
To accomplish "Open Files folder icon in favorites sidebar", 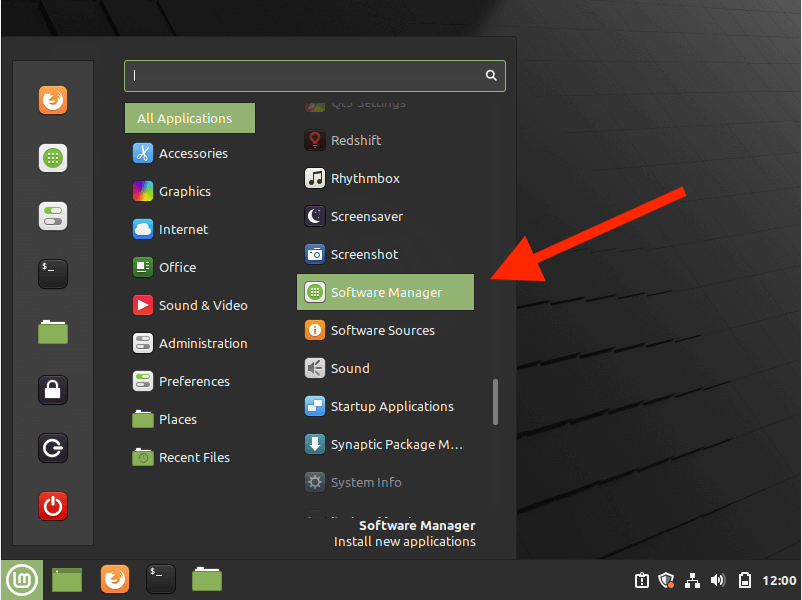I will (x=53, y=332).
